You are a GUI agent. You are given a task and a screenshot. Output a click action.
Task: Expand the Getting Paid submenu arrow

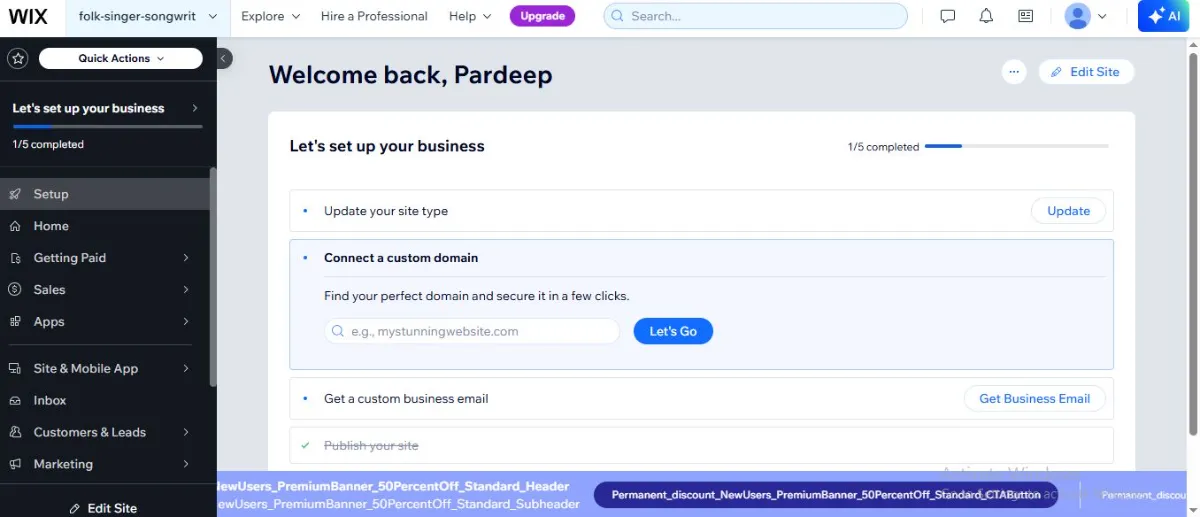(186, 258)
